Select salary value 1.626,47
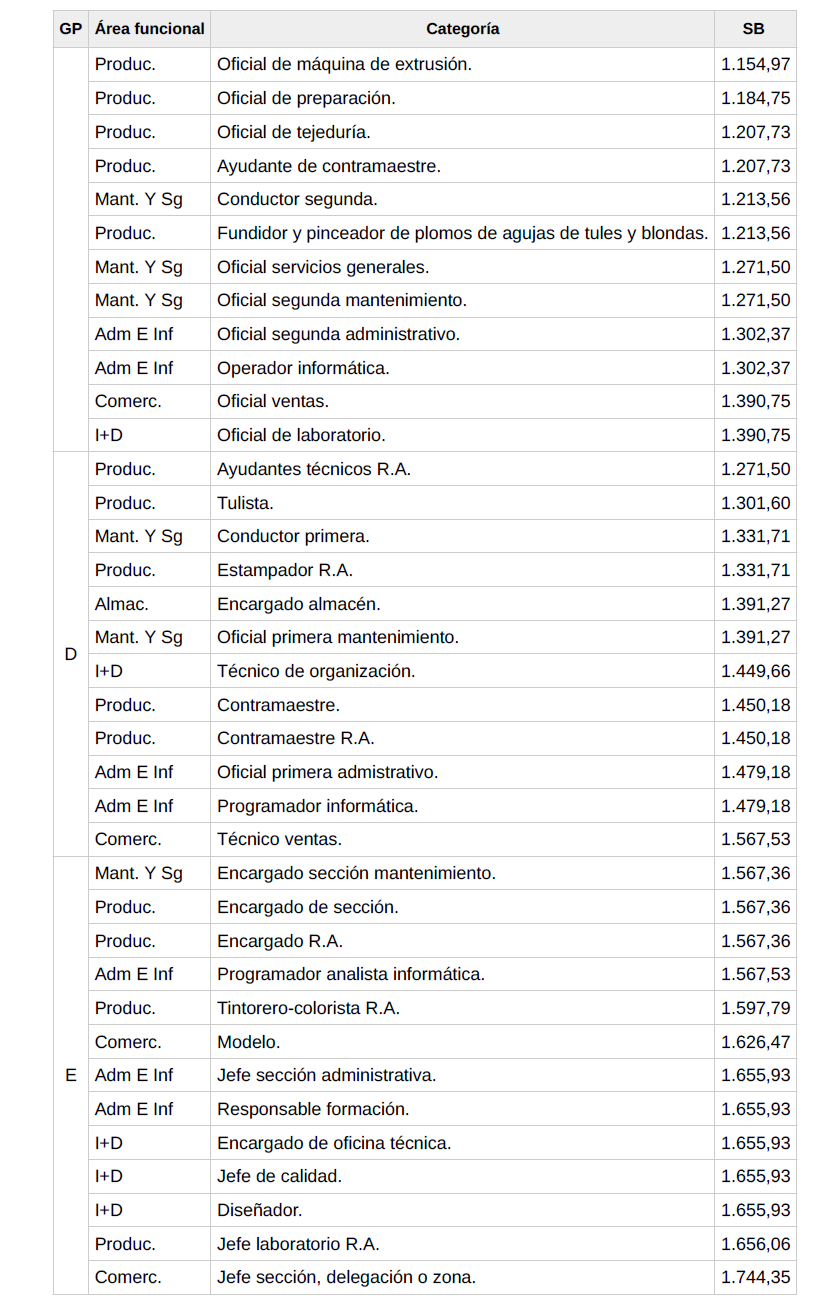 click(x=755, y=1042)
